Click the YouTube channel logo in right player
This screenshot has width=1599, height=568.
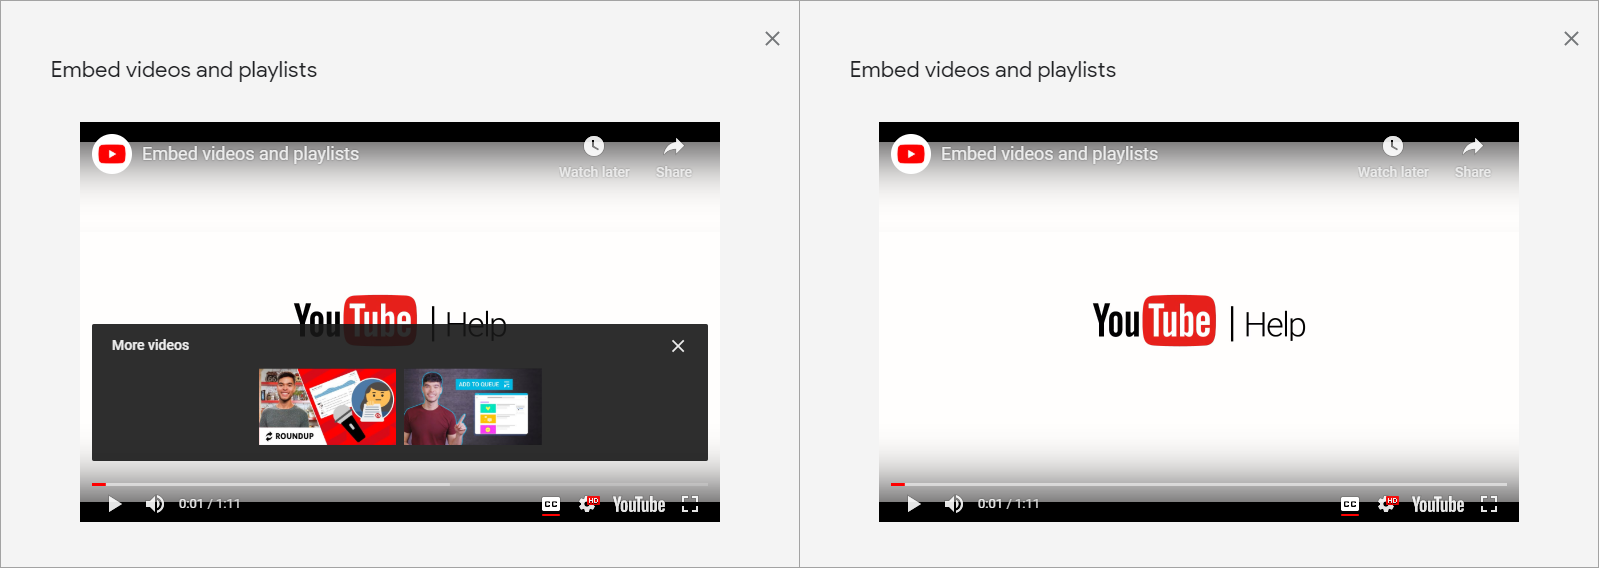[911, 154]
